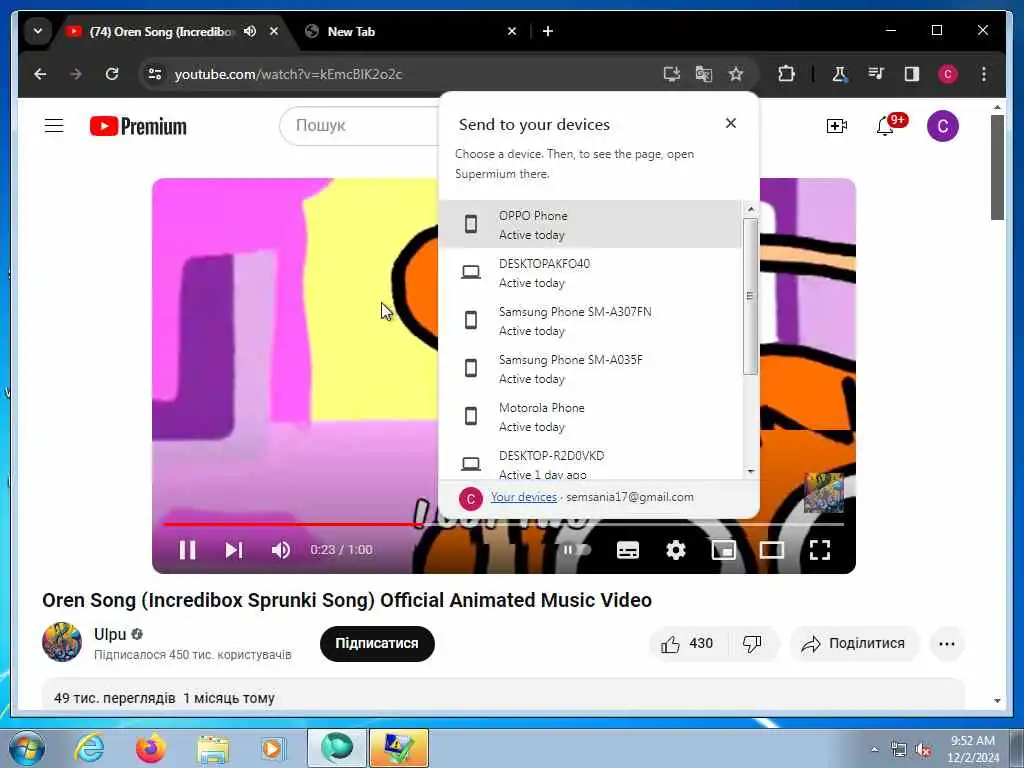Open the Chrome profile avatar
Viewport: 1024px width, 768px height.
click(948, 74)
